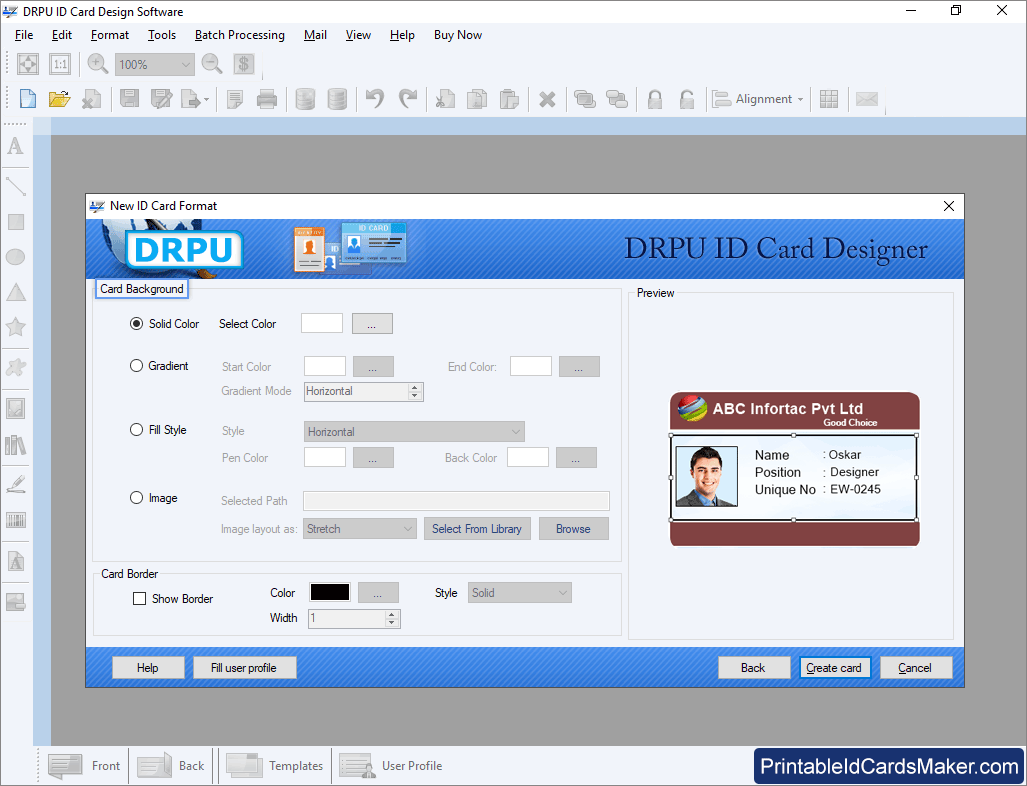Select the Fill Style radio button

click(x=136, y=430)
